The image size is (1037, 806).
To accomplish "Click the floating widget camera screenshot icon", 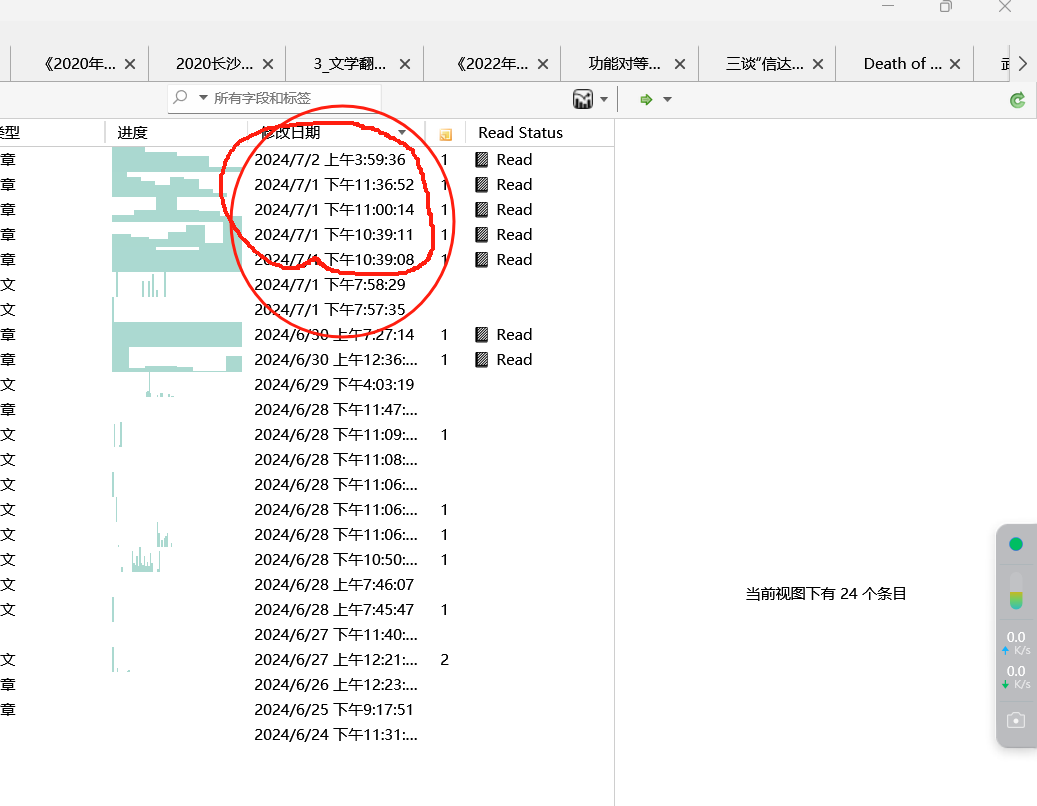I will (1016, 720).
